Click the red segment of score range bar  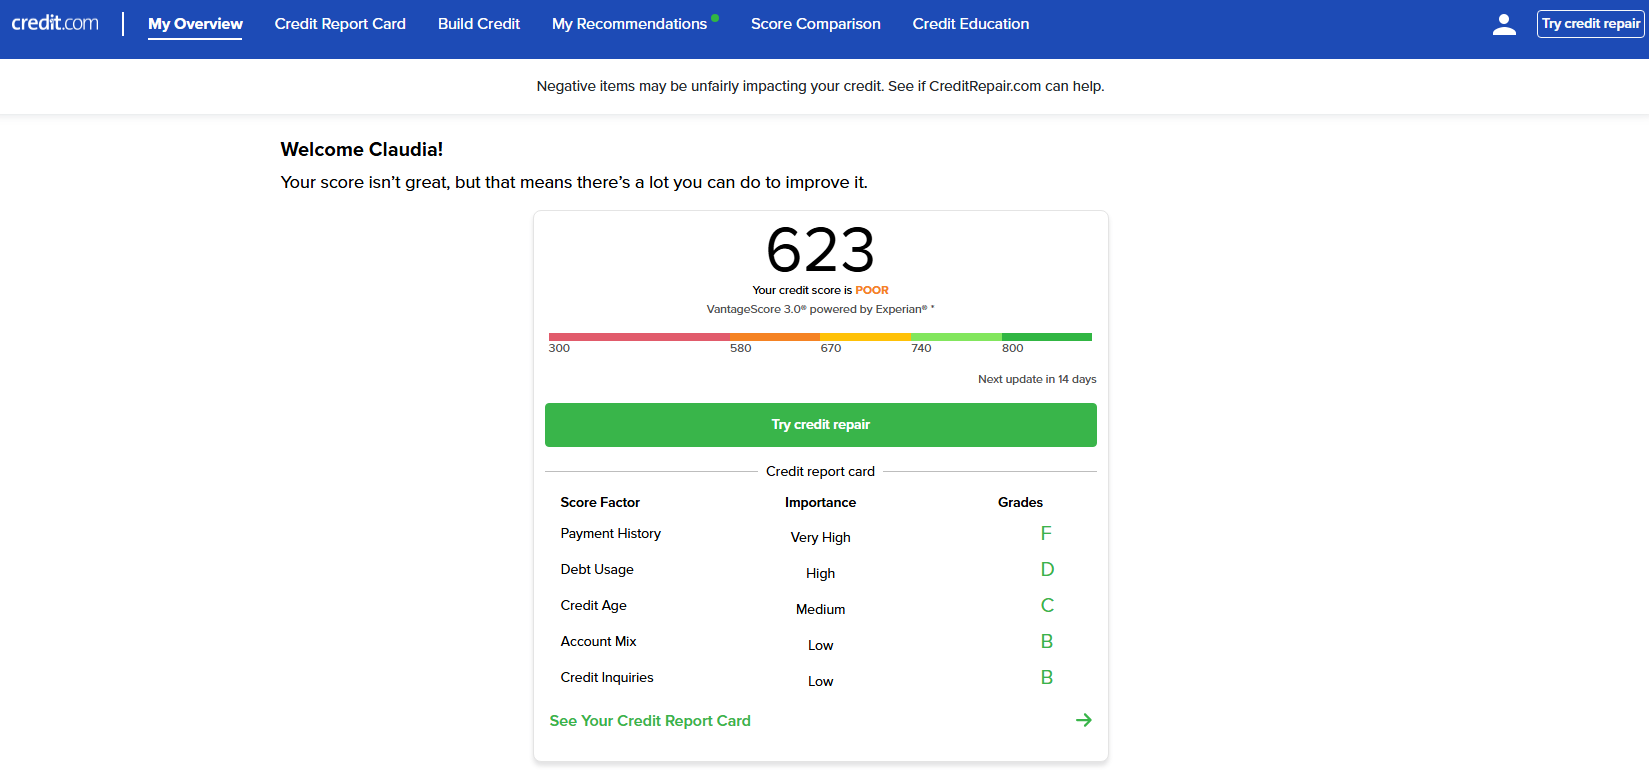point(638,337)
